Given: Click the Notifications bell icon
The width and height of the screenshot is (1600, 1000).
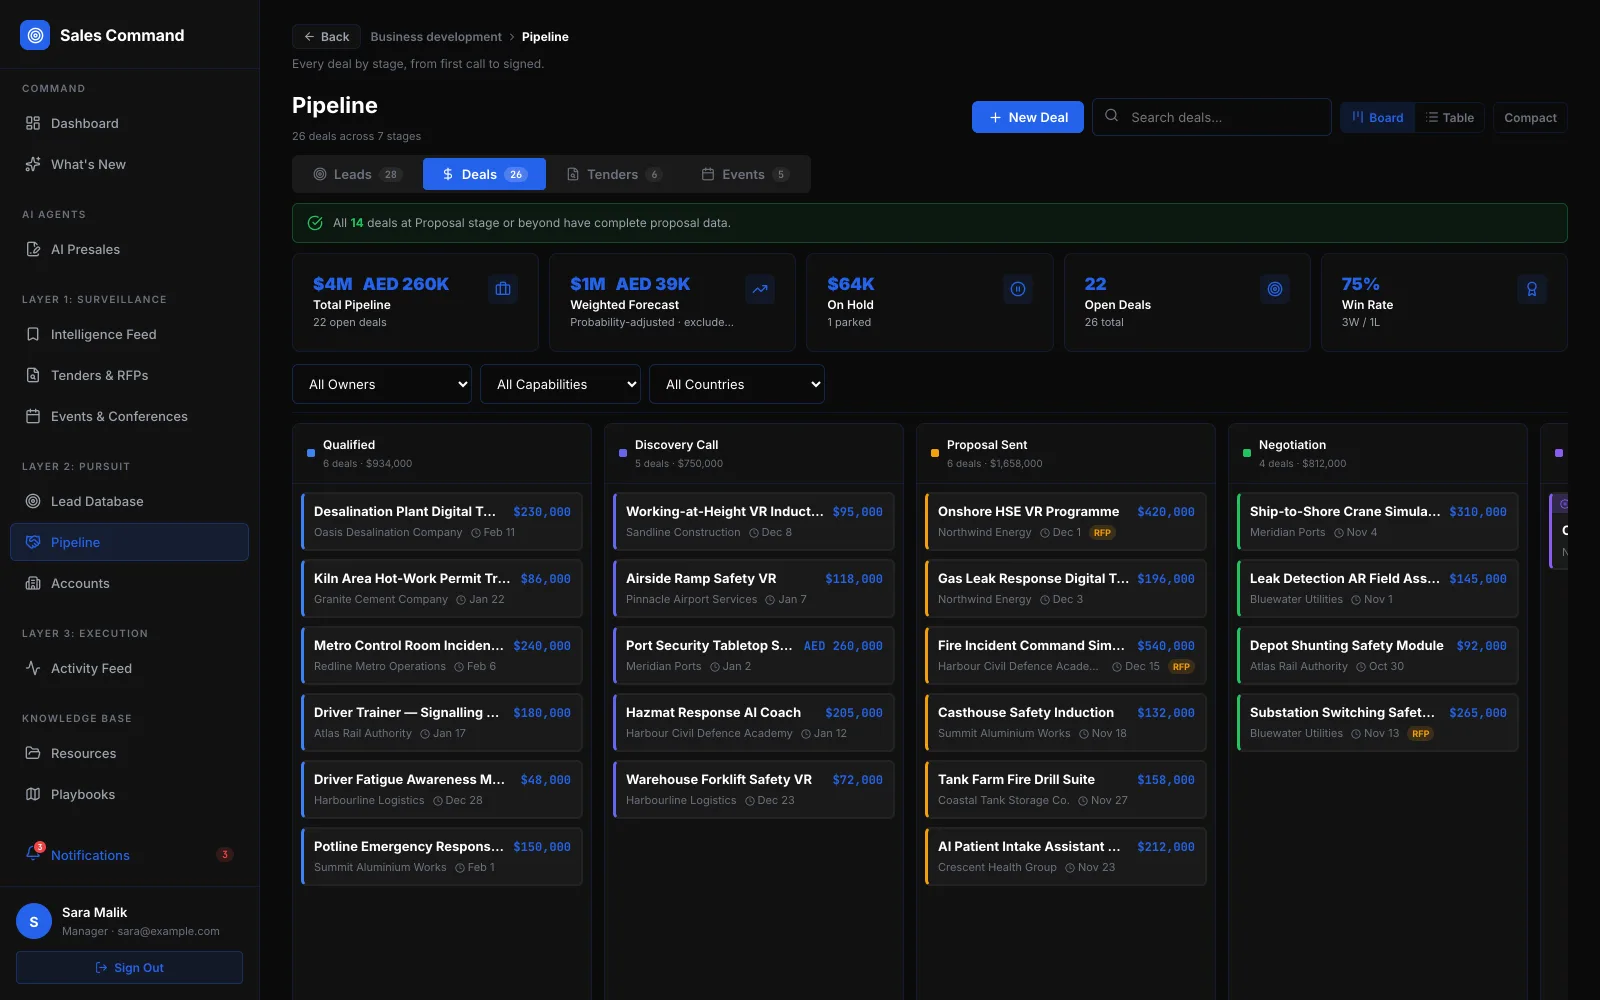Looking at the screenshot, I should [33, 854].
